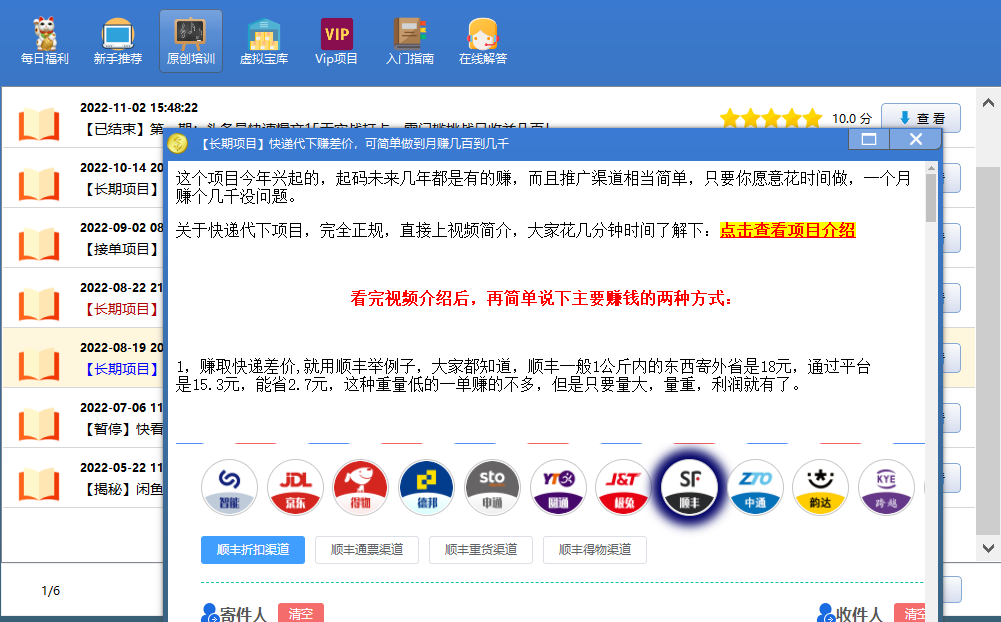The image size is (1001, 622).
Task: Clear the 寄件人 sender with 清空
Action: [301, 614]
